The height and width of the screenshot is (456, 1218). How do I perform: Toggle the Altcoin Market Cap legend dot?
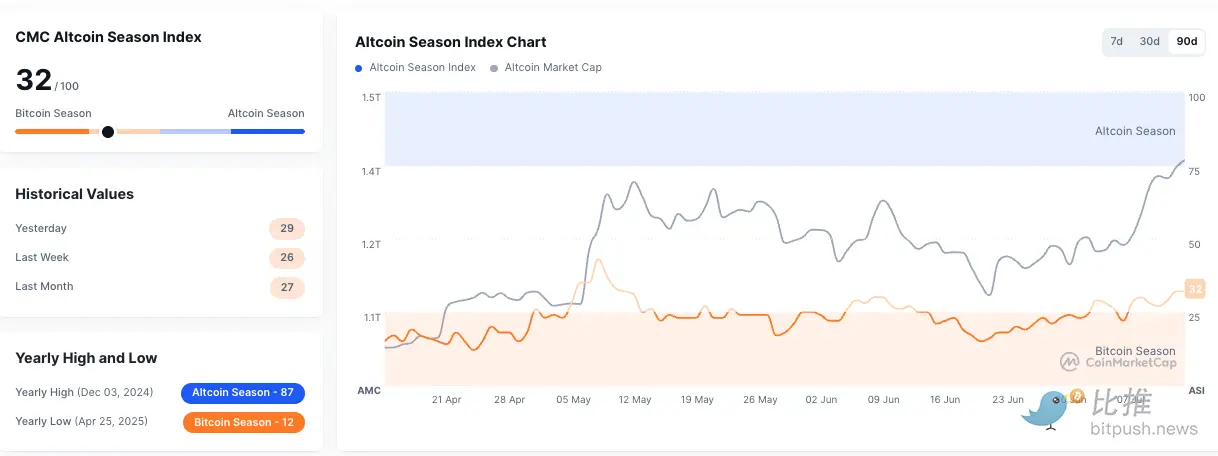pos(494,68)
